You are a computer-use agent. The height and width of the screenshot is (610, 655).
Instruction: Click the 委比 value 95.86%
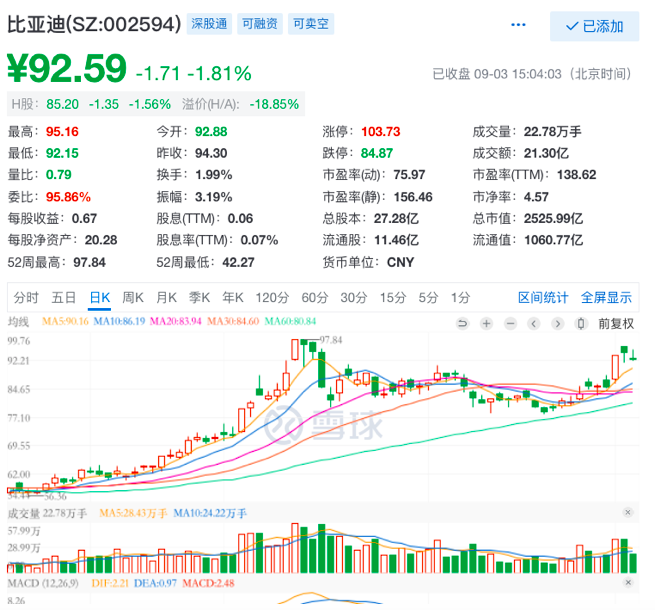(69, 197)
